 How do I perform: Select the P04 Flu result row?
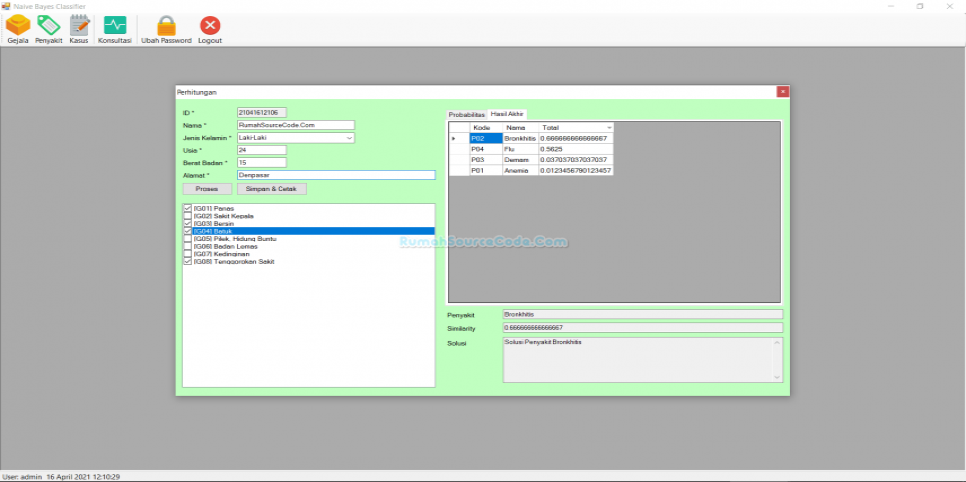click(x=540, y=149)
